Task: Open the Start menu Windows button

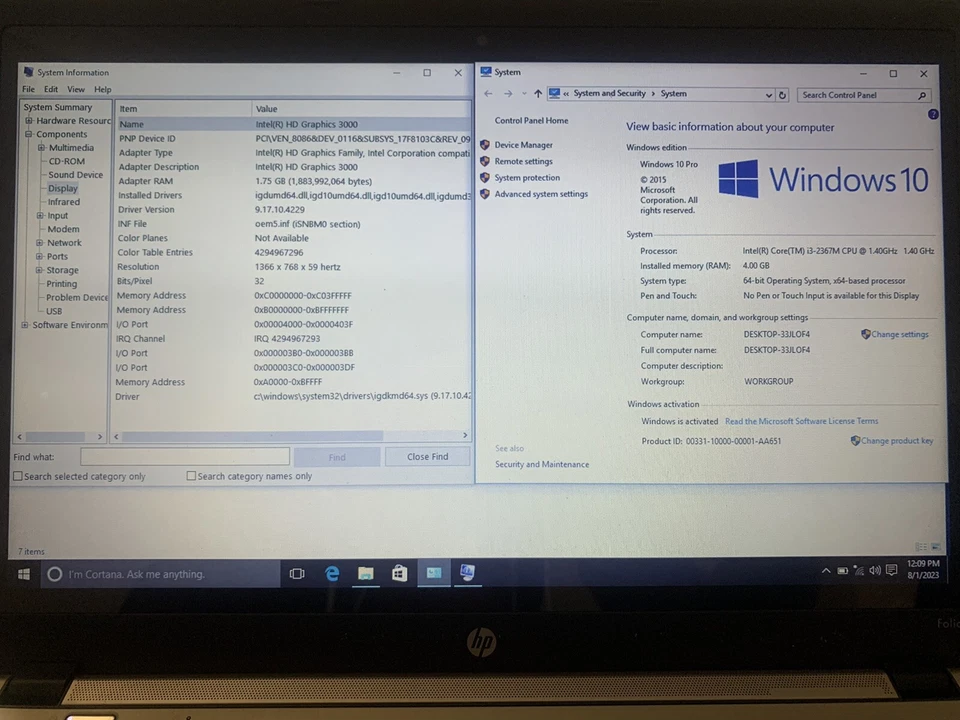Action: [x=23, y=573]
